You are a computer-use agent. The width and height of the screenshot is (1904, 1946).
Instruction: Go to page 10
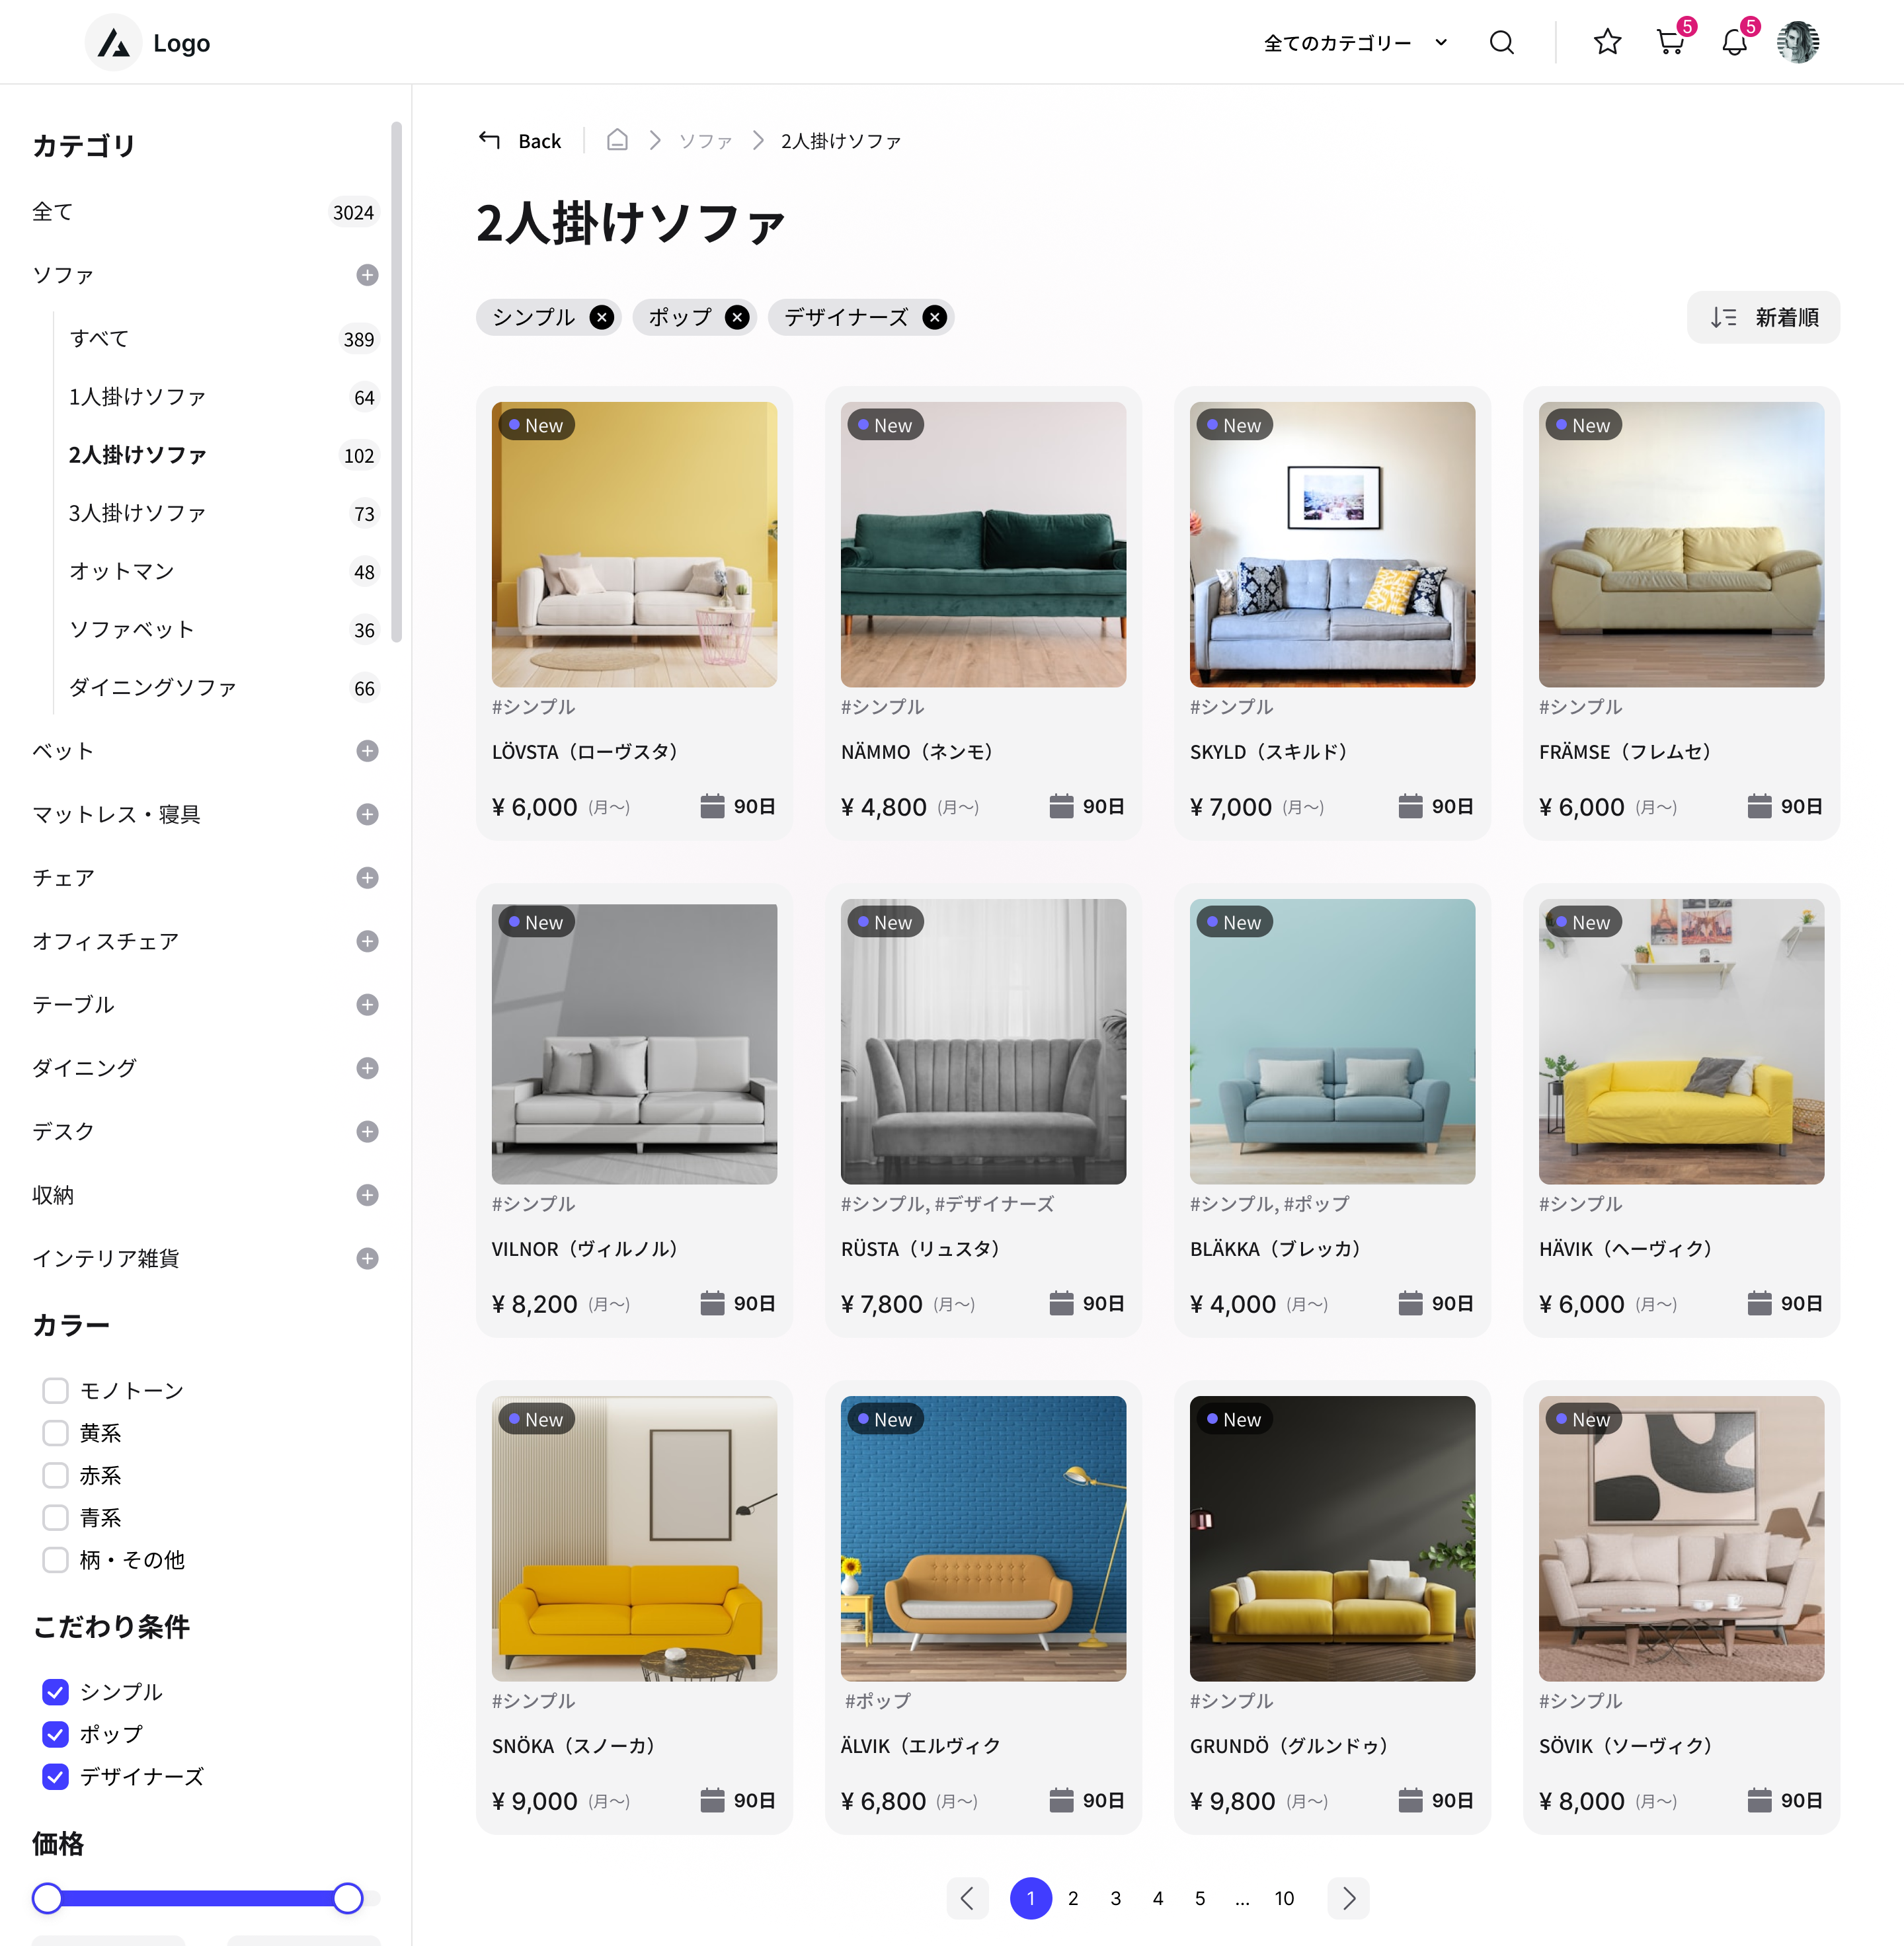(x=1284, y=1898)
